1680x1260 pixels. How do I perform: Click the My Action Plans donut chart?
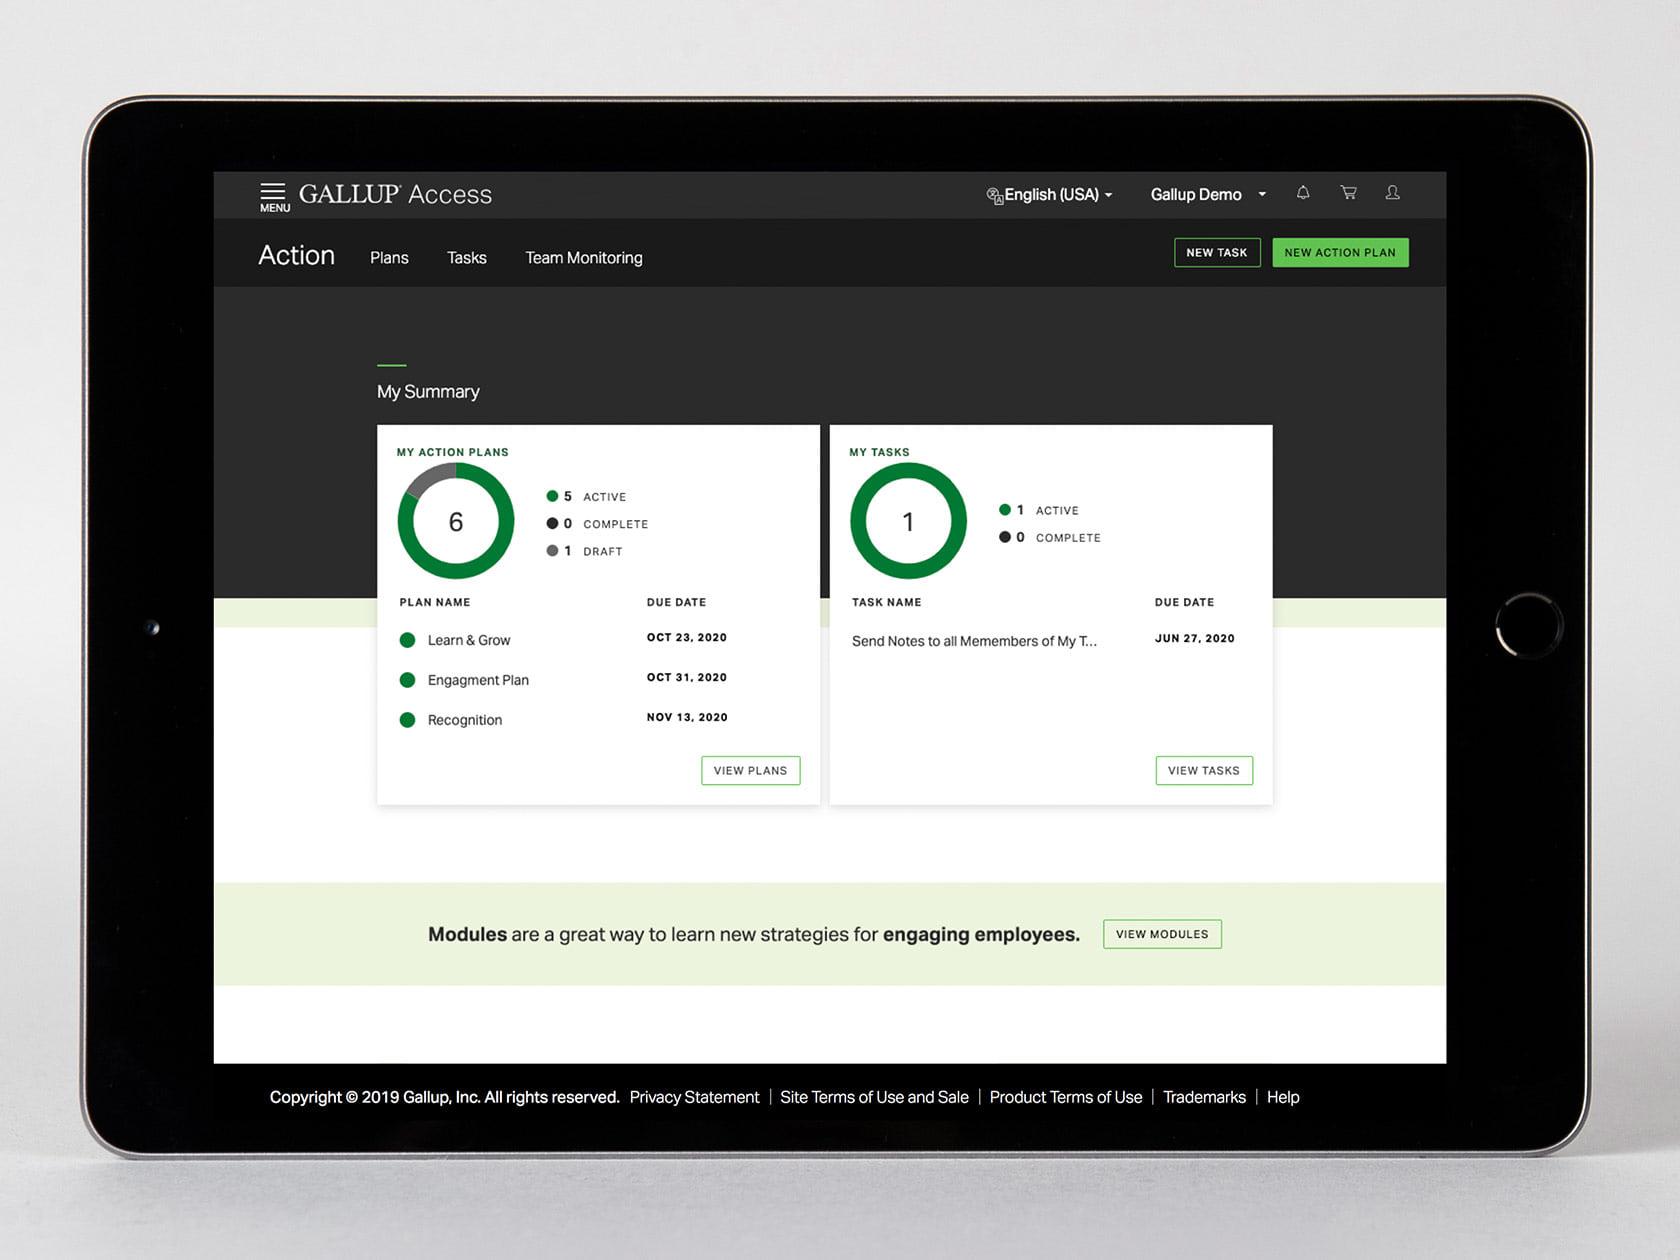(x=455, y=521)
